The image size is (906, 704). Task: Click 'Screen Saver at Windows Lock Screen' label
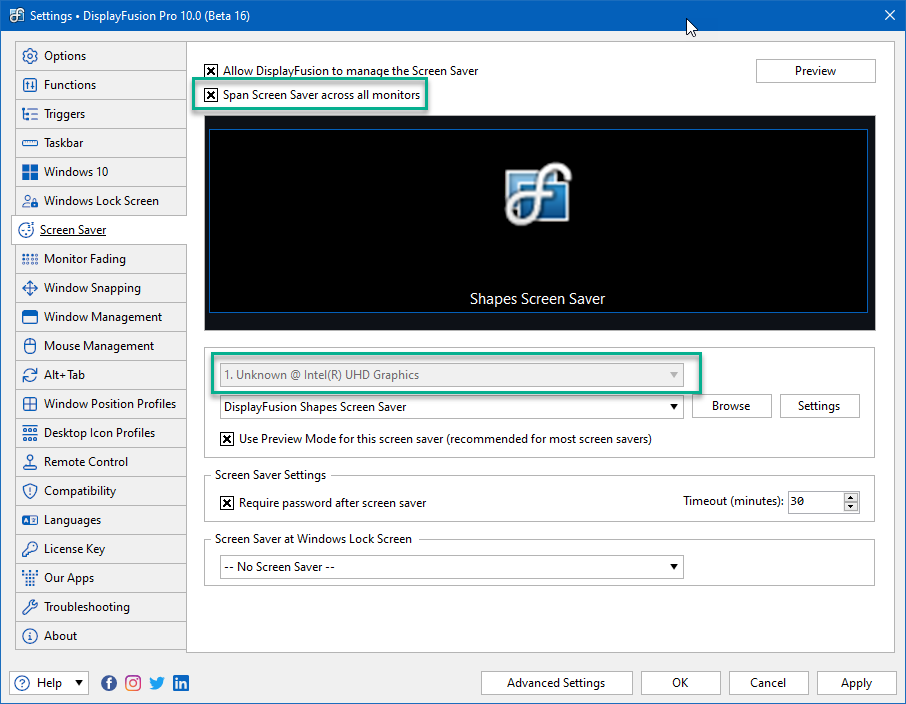(313, 539)
